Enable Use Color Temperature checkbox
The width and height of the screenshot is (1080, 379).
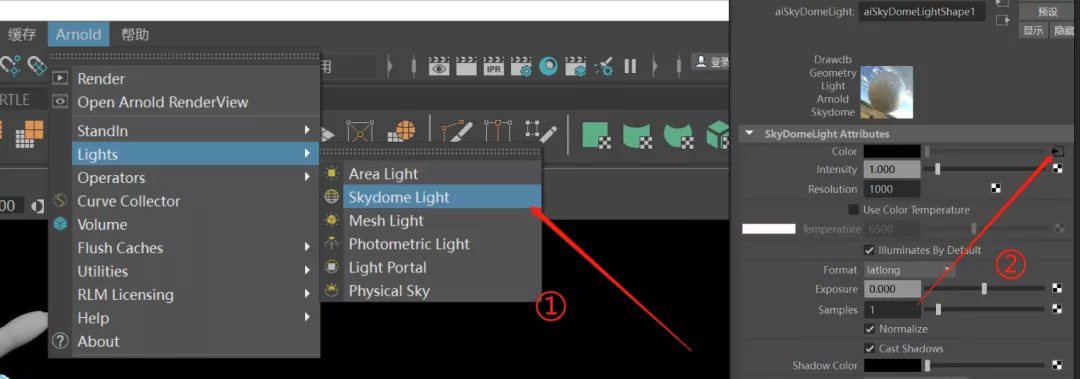(854, 209)
